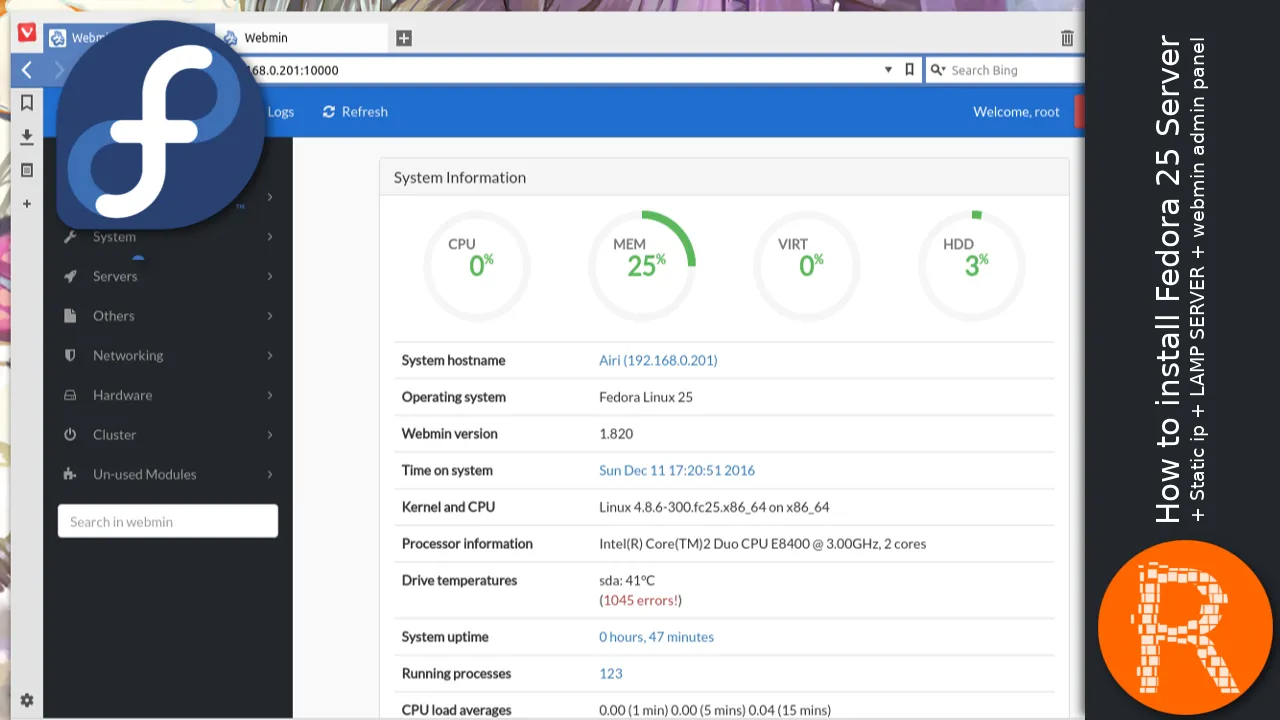Viewport: 1280px width, 720px height.
Task: Click the shield icon beside Networking
Action: (x=70, y=355)
